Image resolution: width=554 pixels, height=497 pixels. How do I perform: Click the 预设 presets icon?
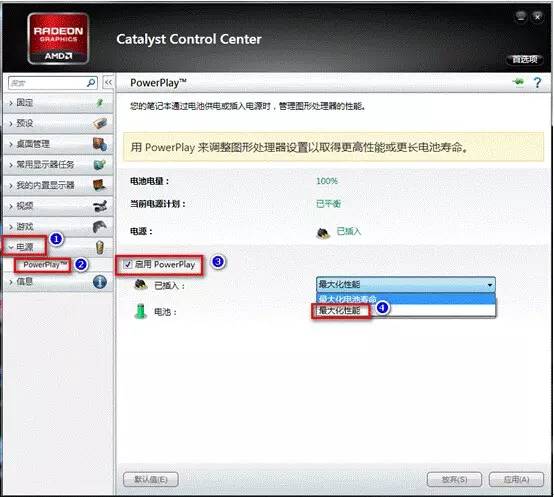coord(100,123)
